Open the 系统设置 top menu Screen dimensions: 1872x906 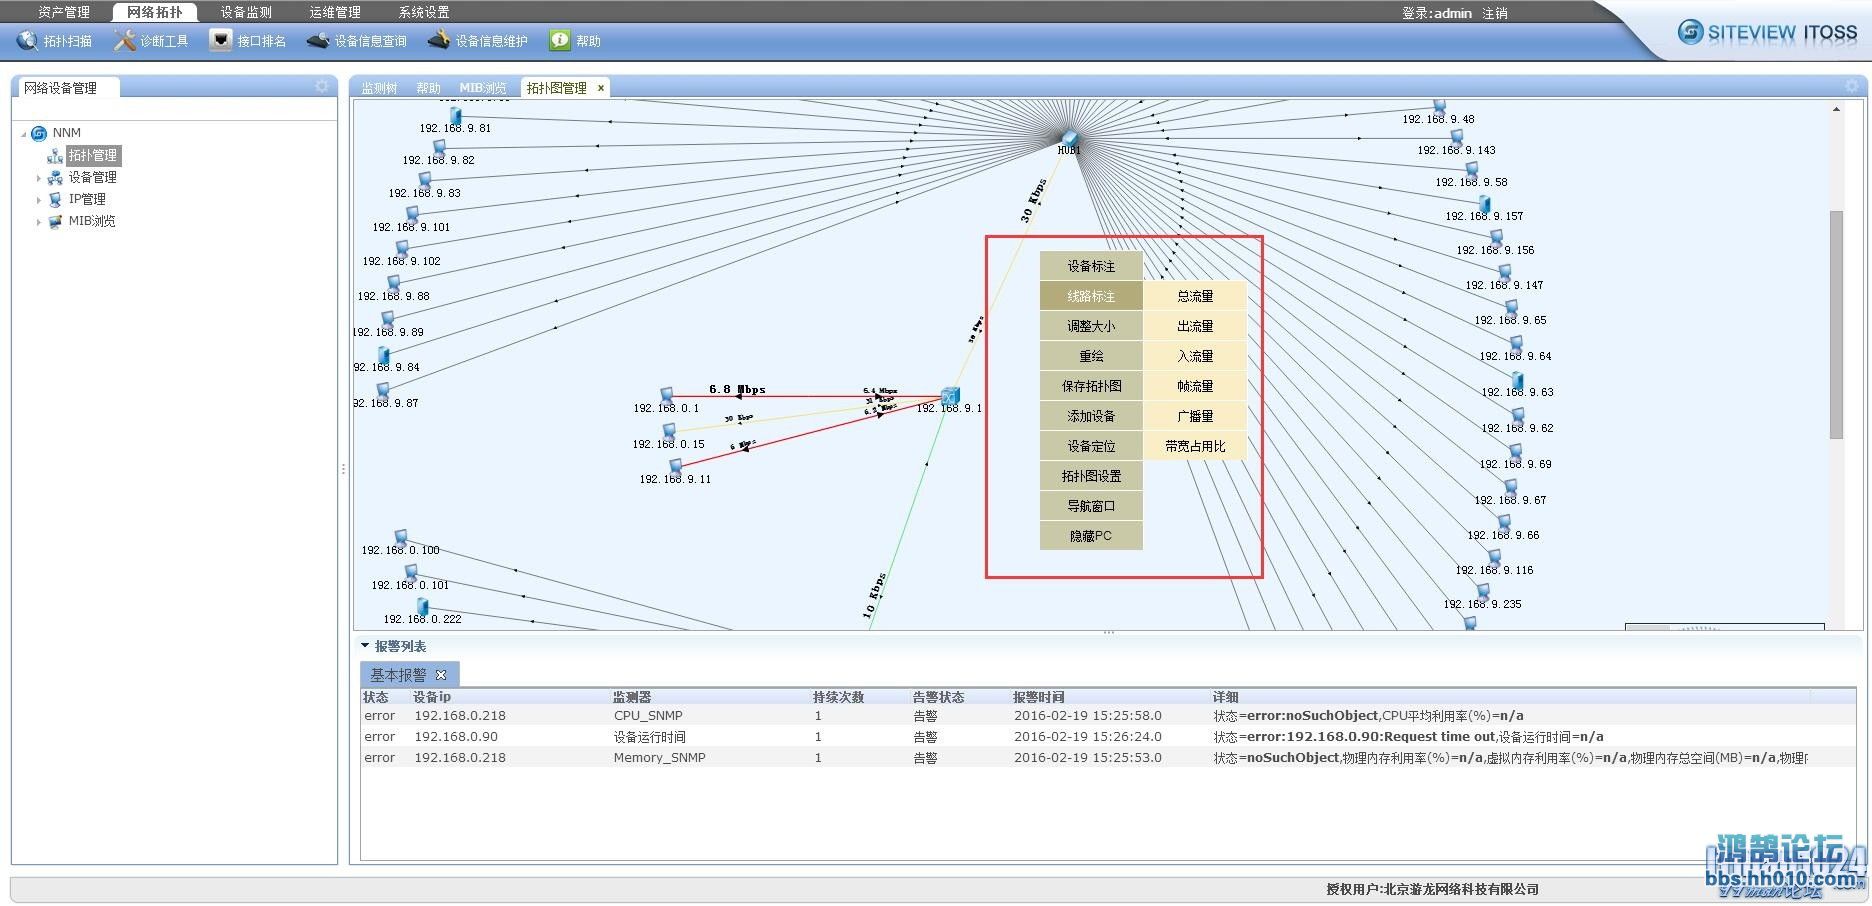424,12
